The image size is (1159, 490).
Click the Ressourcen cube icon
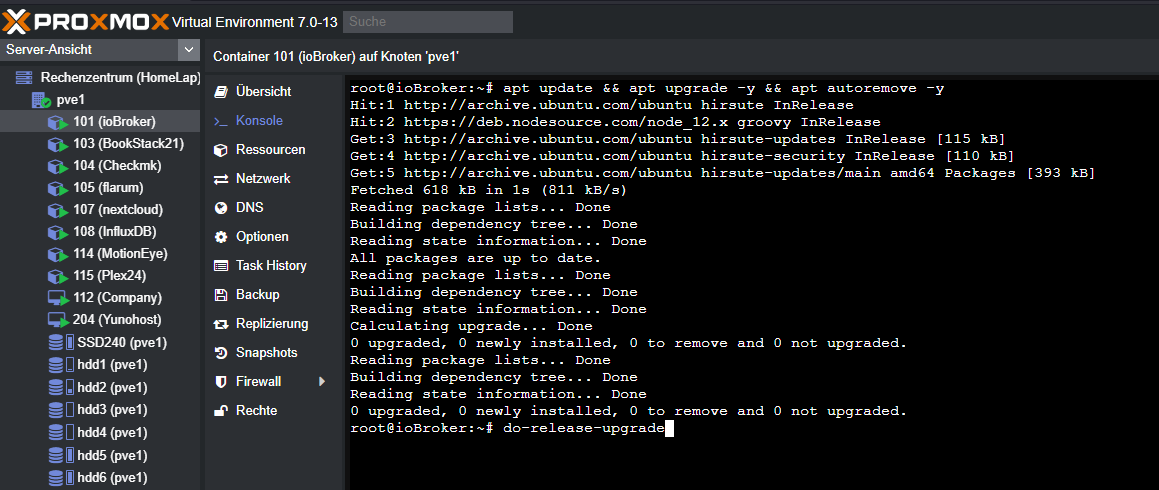click(x=220, y=150)
